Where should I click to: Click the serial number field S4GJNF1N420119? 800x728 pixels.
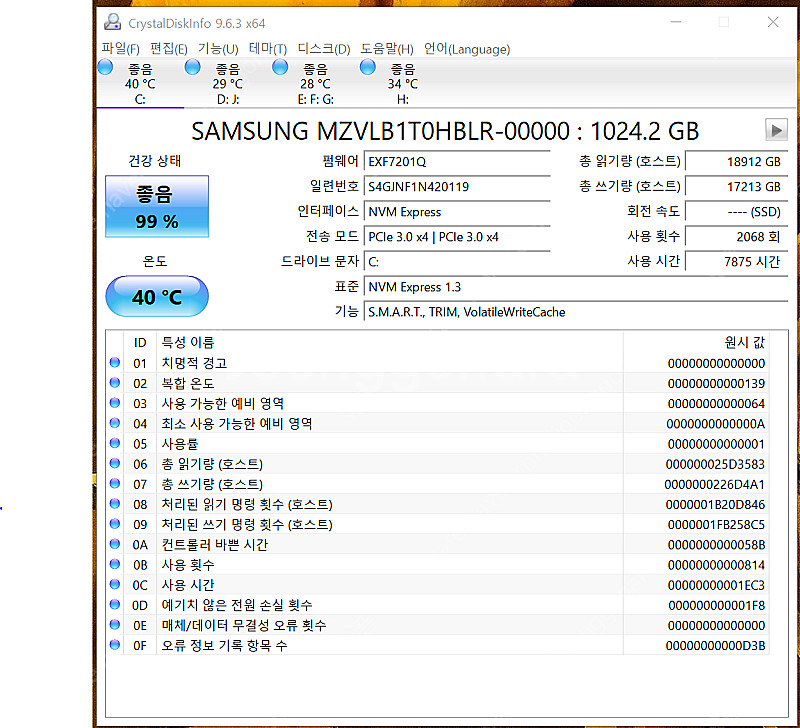(x=457, y=187)
